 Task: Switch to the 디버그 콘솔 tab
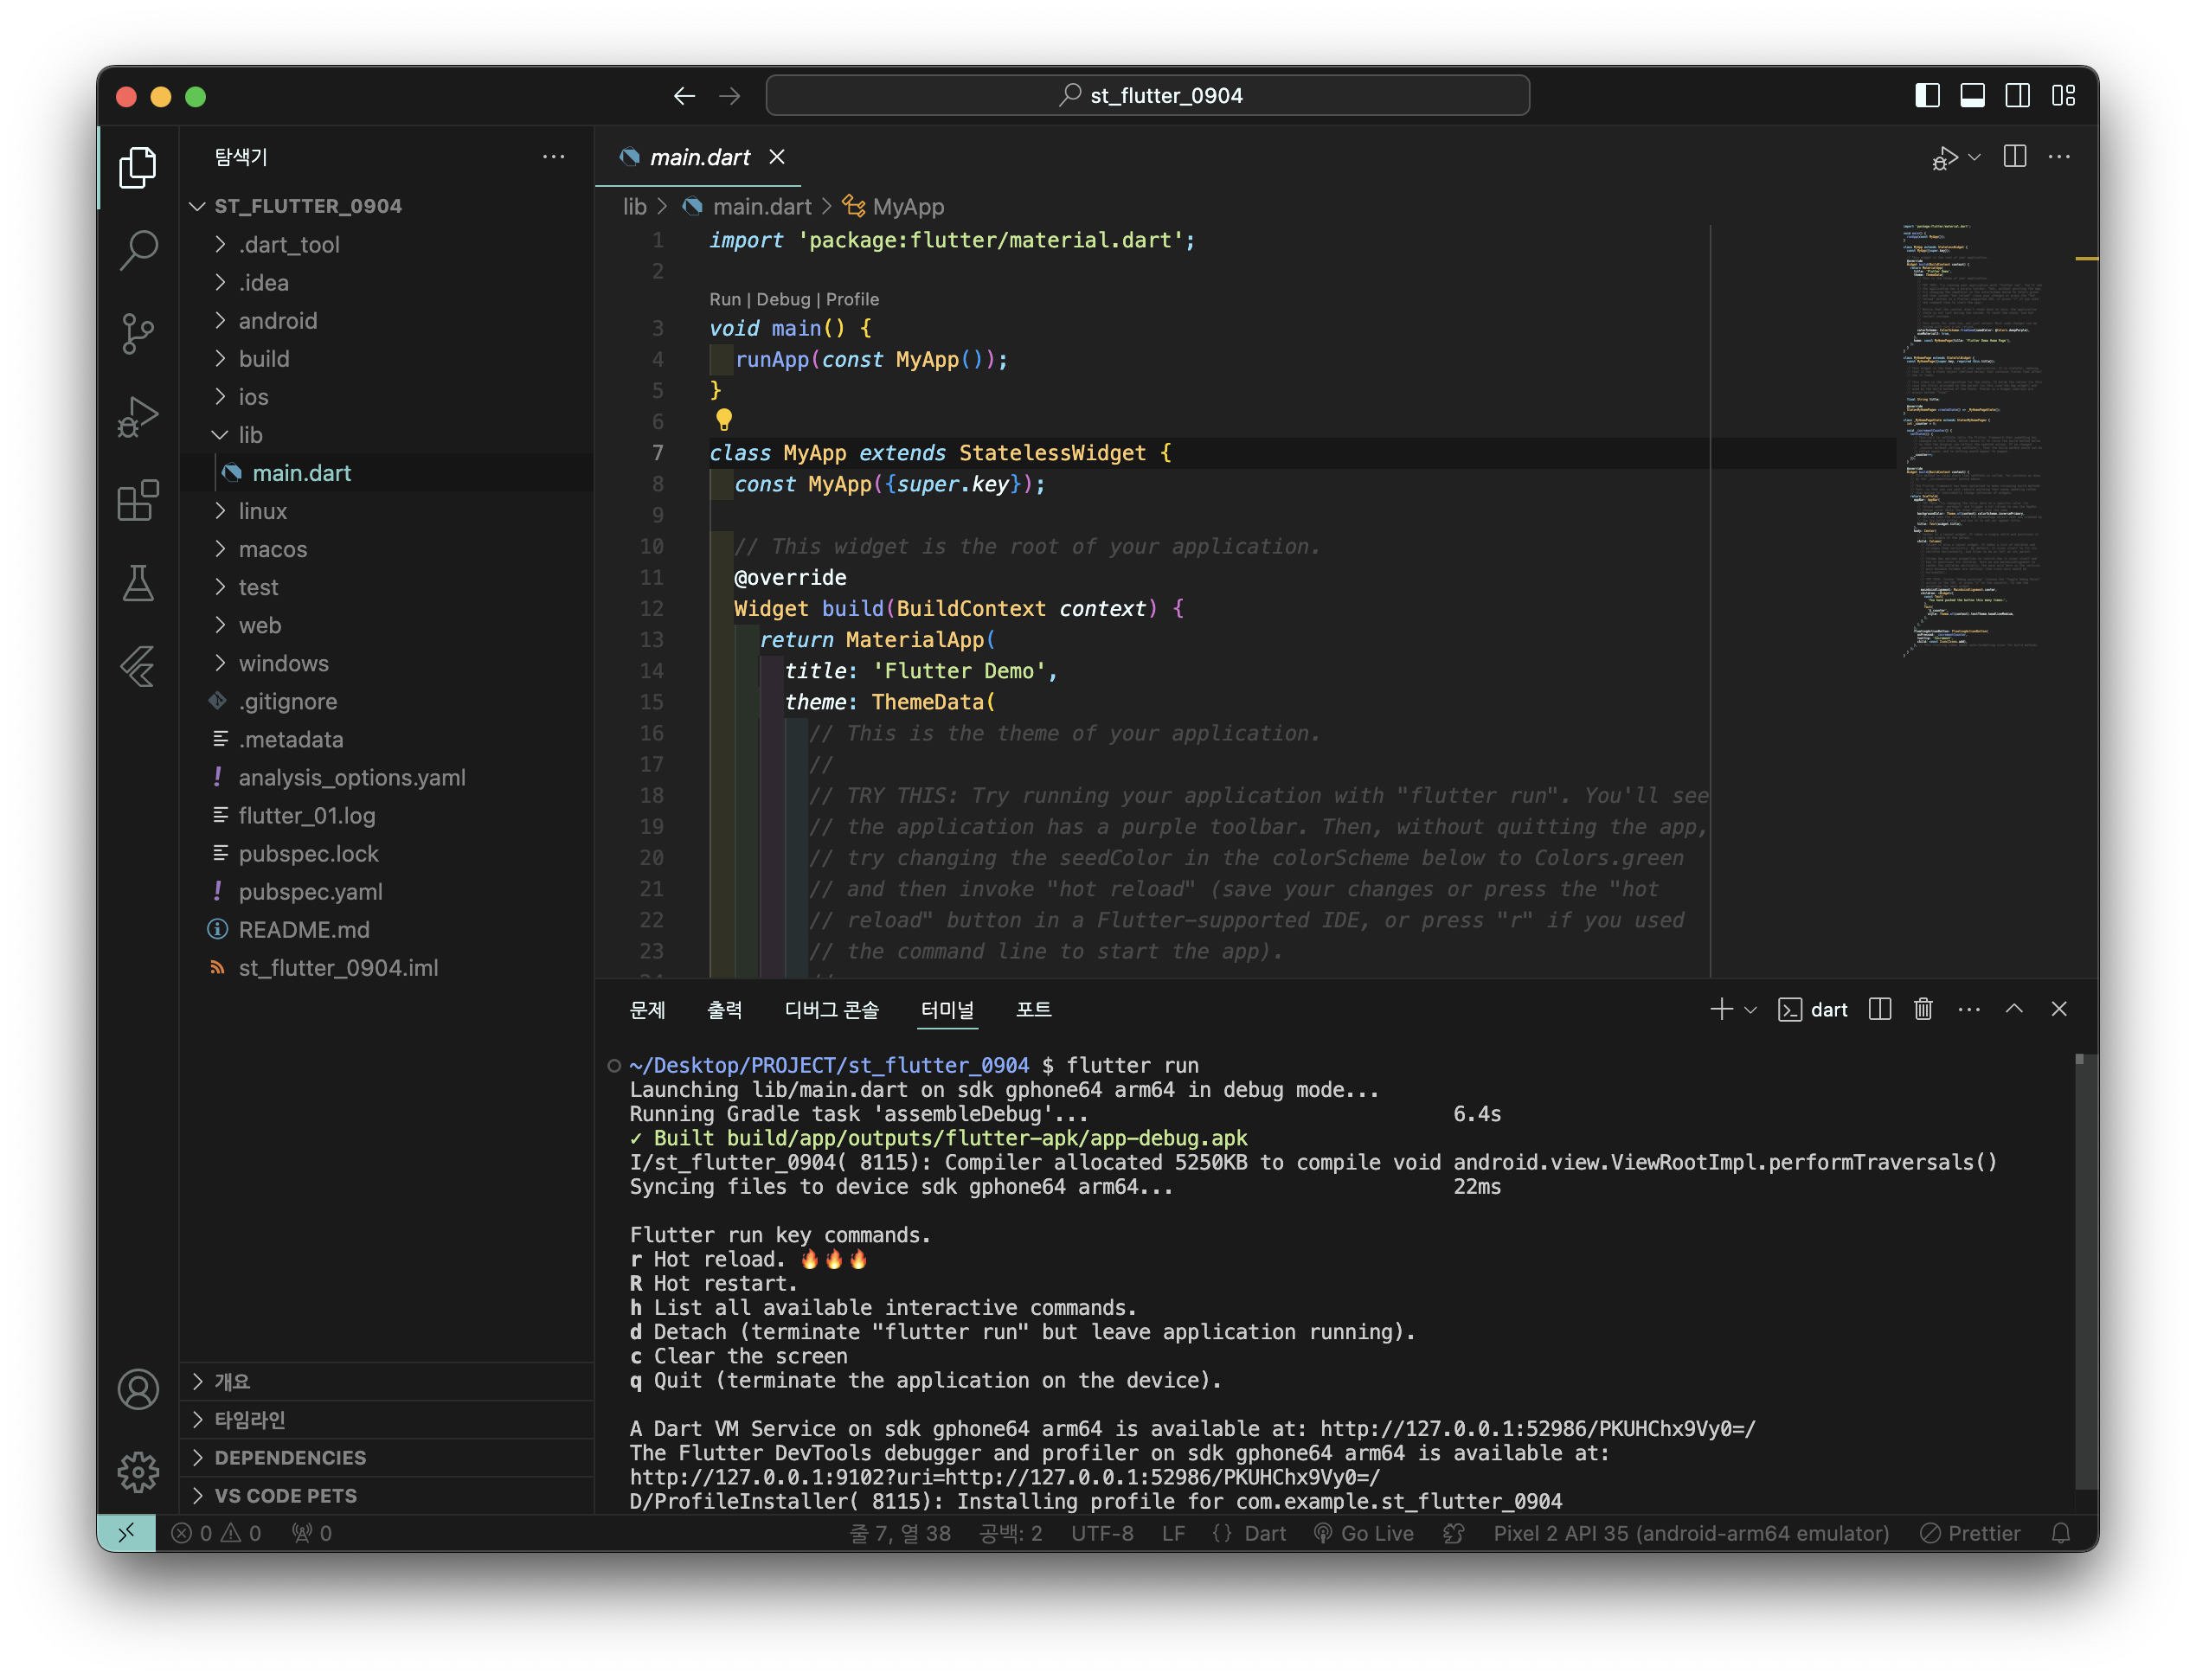[831, 1009]
